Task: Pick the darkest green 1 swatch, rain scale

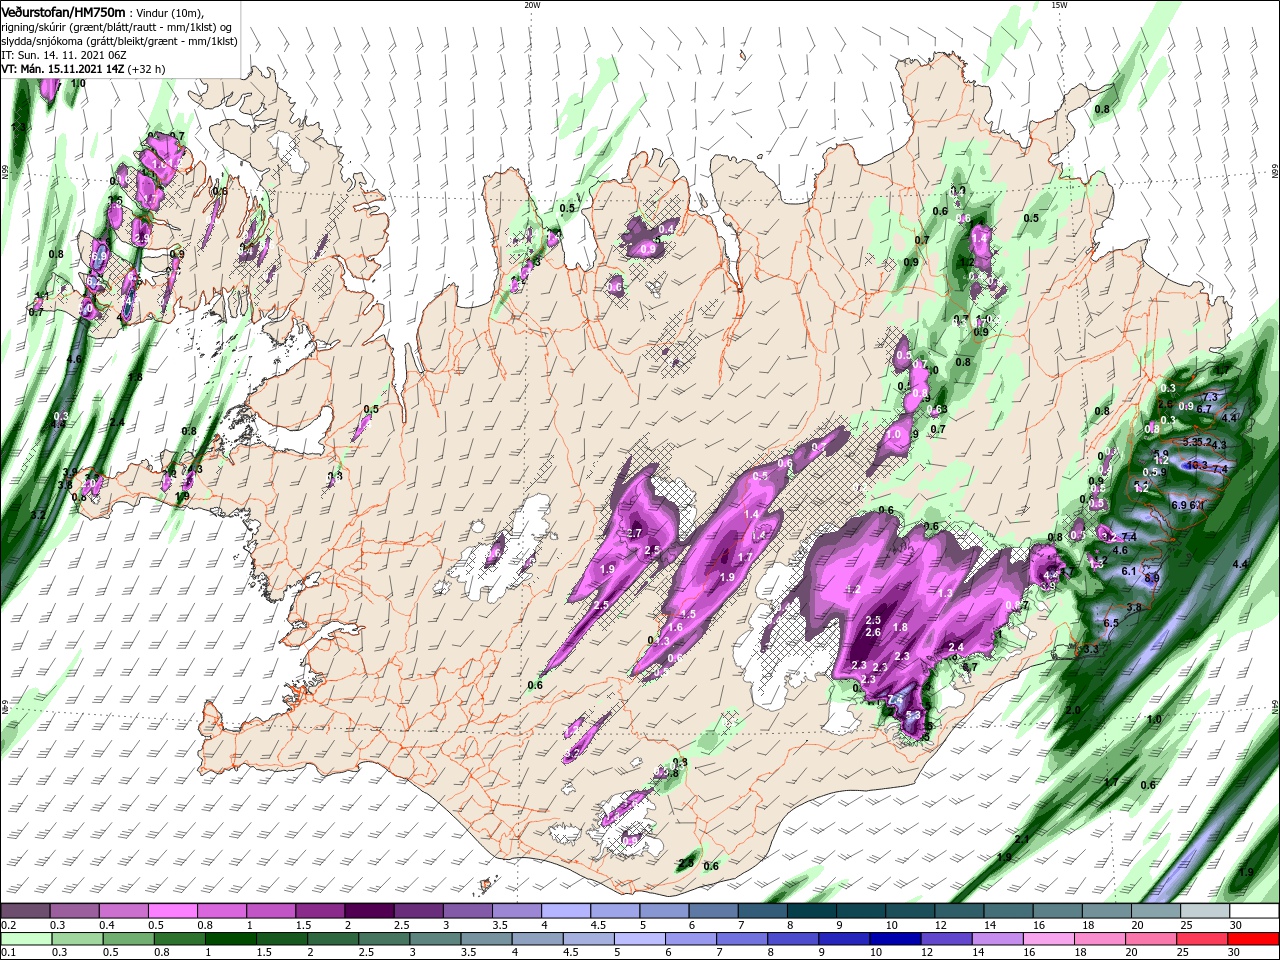Action: [x=231, y=938]
